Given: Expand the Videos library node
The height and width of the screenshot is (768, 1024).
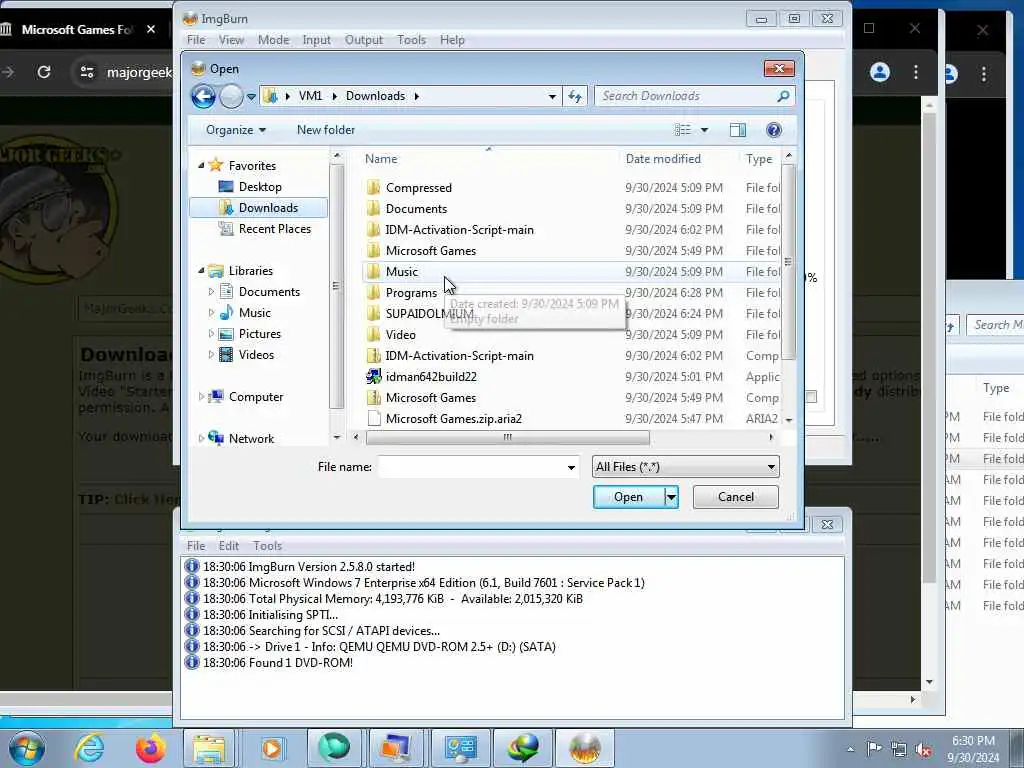Looking at the screenshot, I should click(x=211, y=355).
